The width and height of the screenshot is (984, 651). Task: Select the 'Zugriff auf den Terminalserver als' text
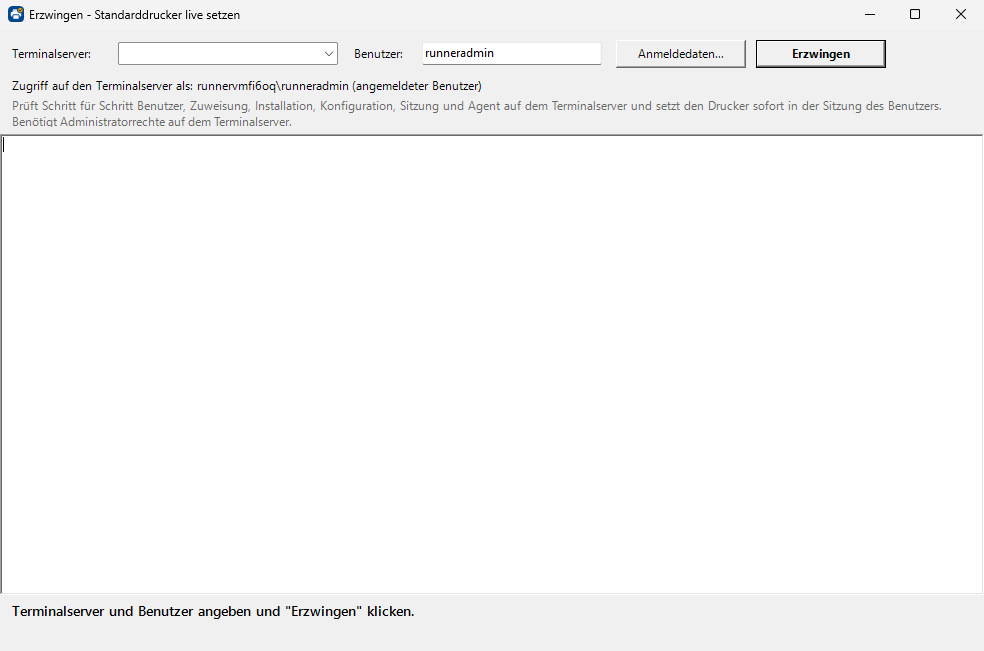[x=102, y=86]
